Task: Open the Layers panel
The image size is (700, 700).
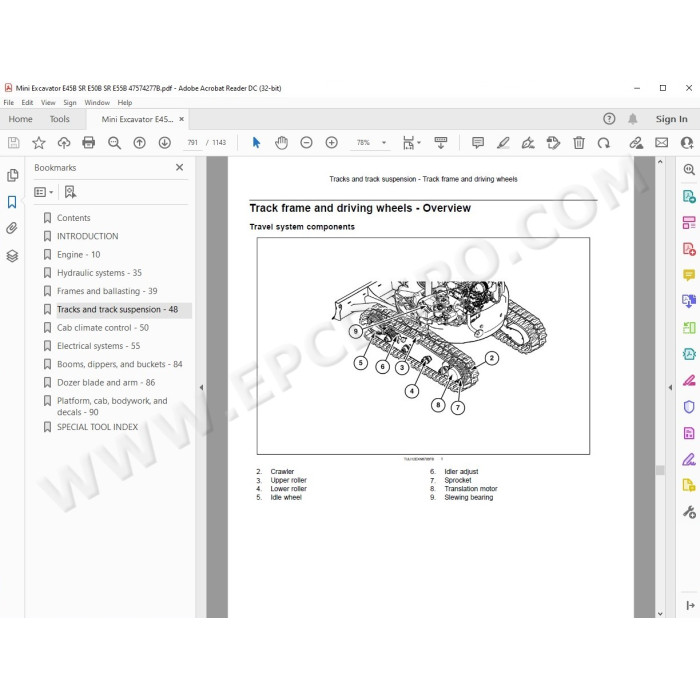Action: pyautogui.click(x=12, y=256)
